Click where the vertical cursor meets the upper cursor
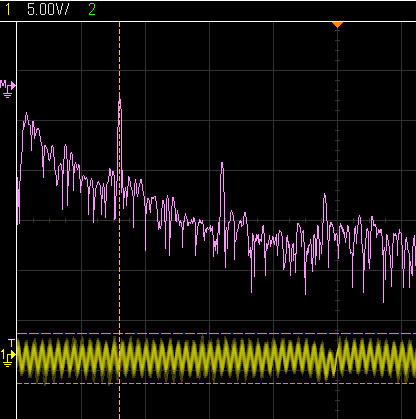This screenshot has height=419, width=416. (x=119, y=333)
